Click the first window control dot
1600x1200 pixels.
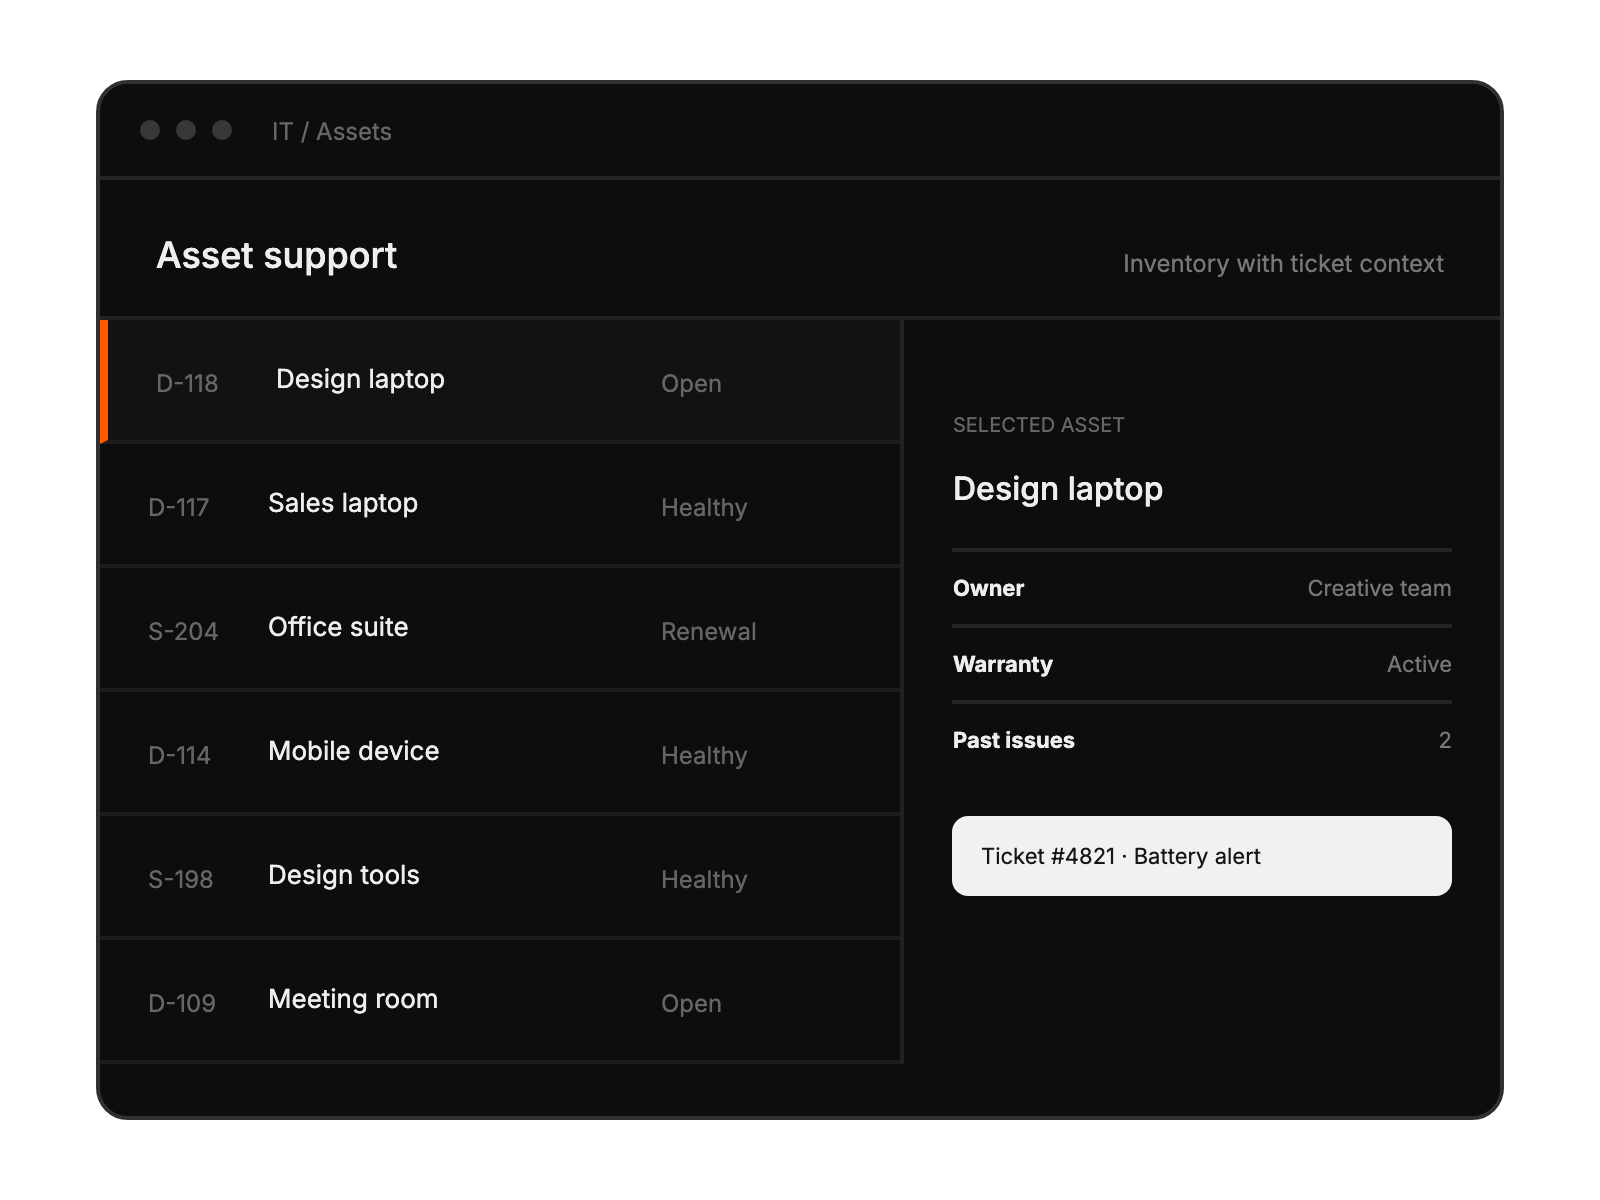[150, 130]
